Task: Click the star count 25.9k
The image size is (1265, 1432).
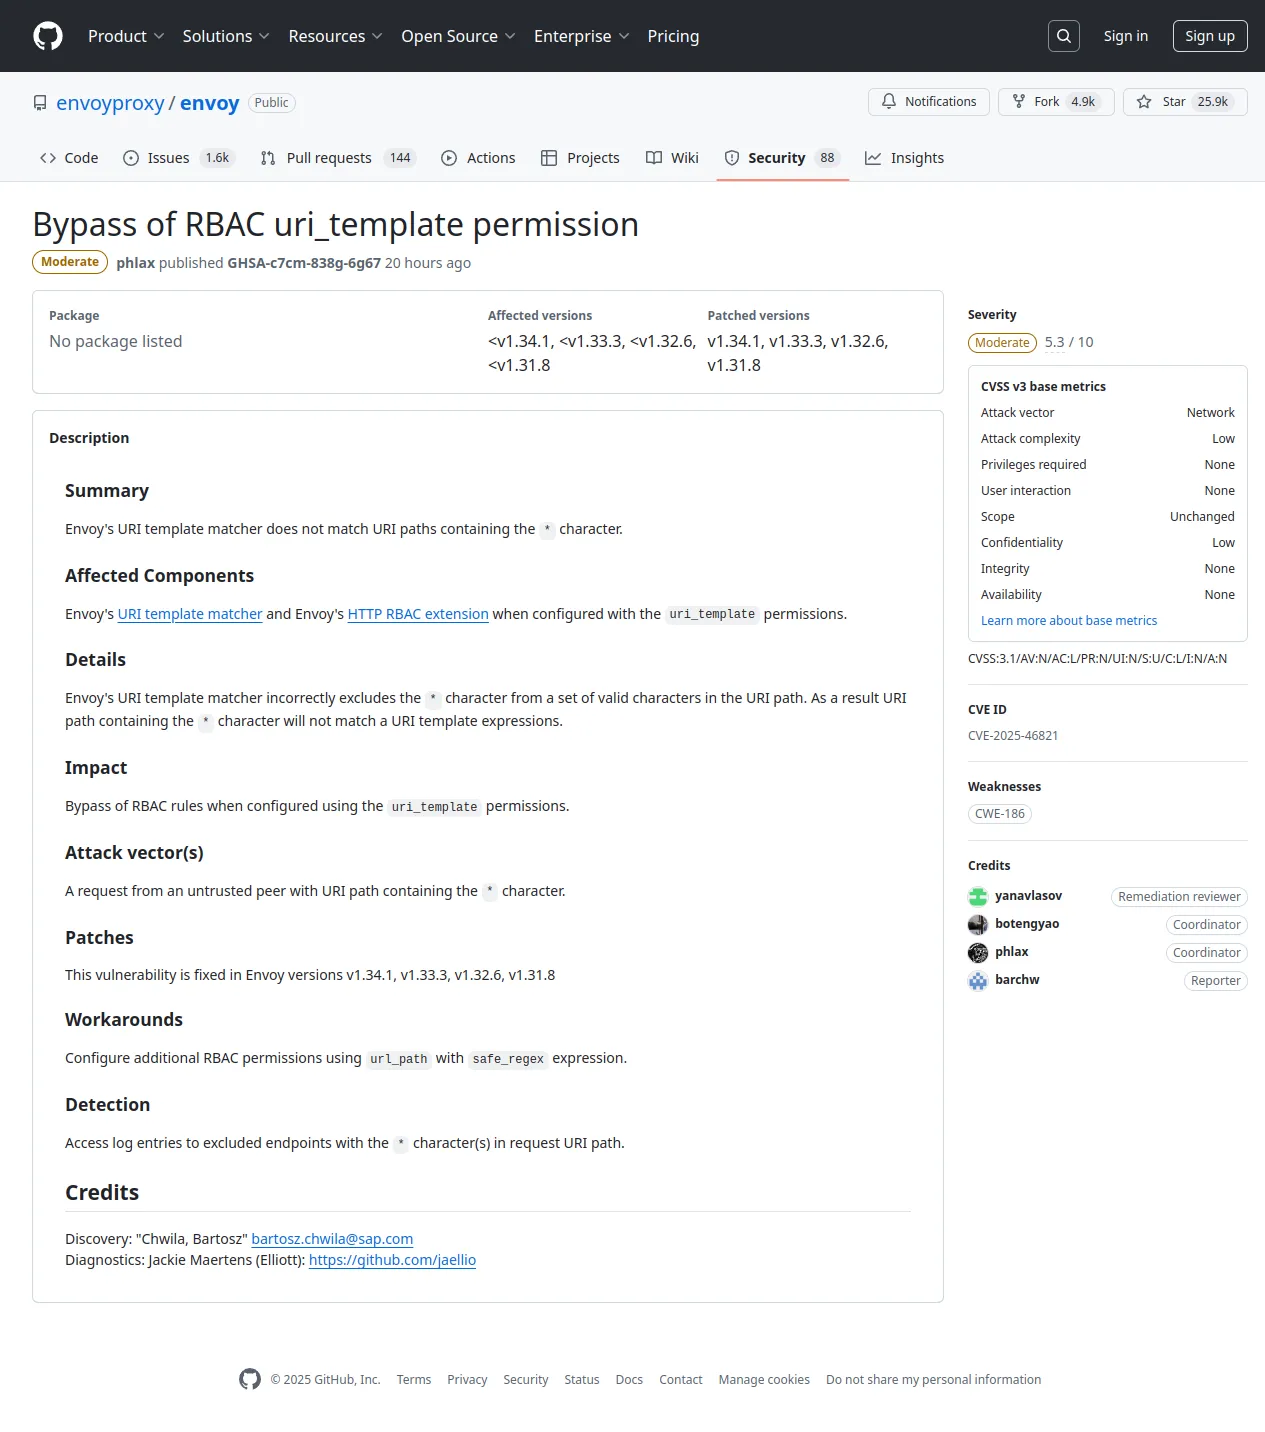Action: point(1213,102)
